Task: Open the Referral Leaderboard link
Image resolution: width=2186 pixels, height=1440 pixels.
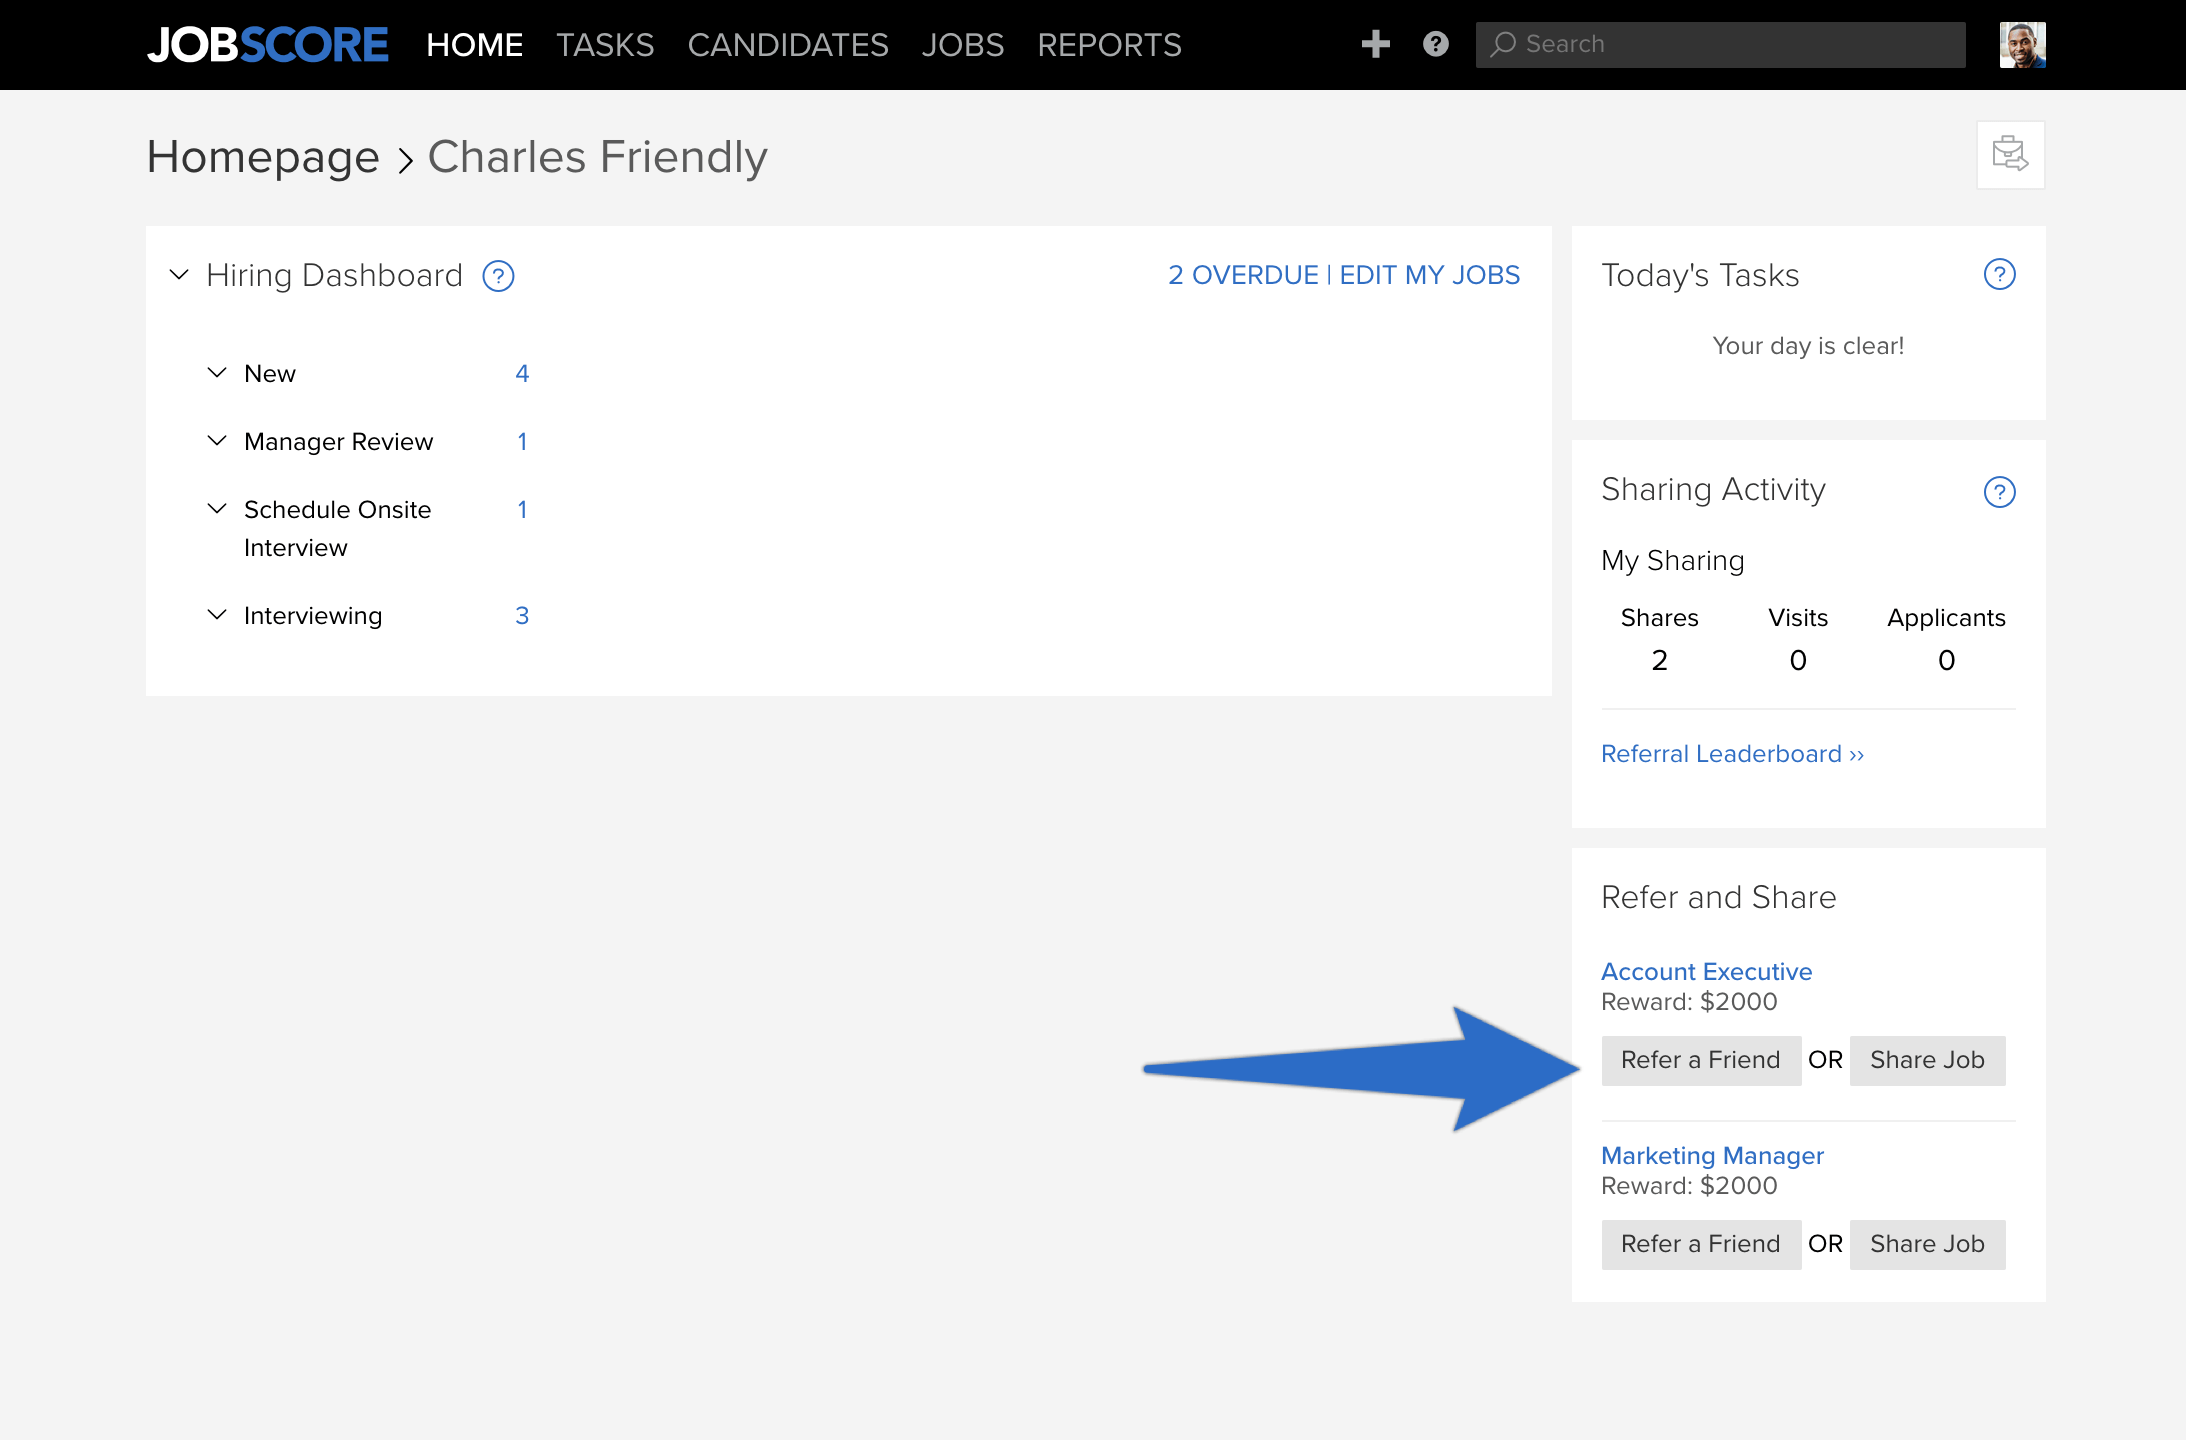Action: pyautogui.click(x=1733, y=754)
